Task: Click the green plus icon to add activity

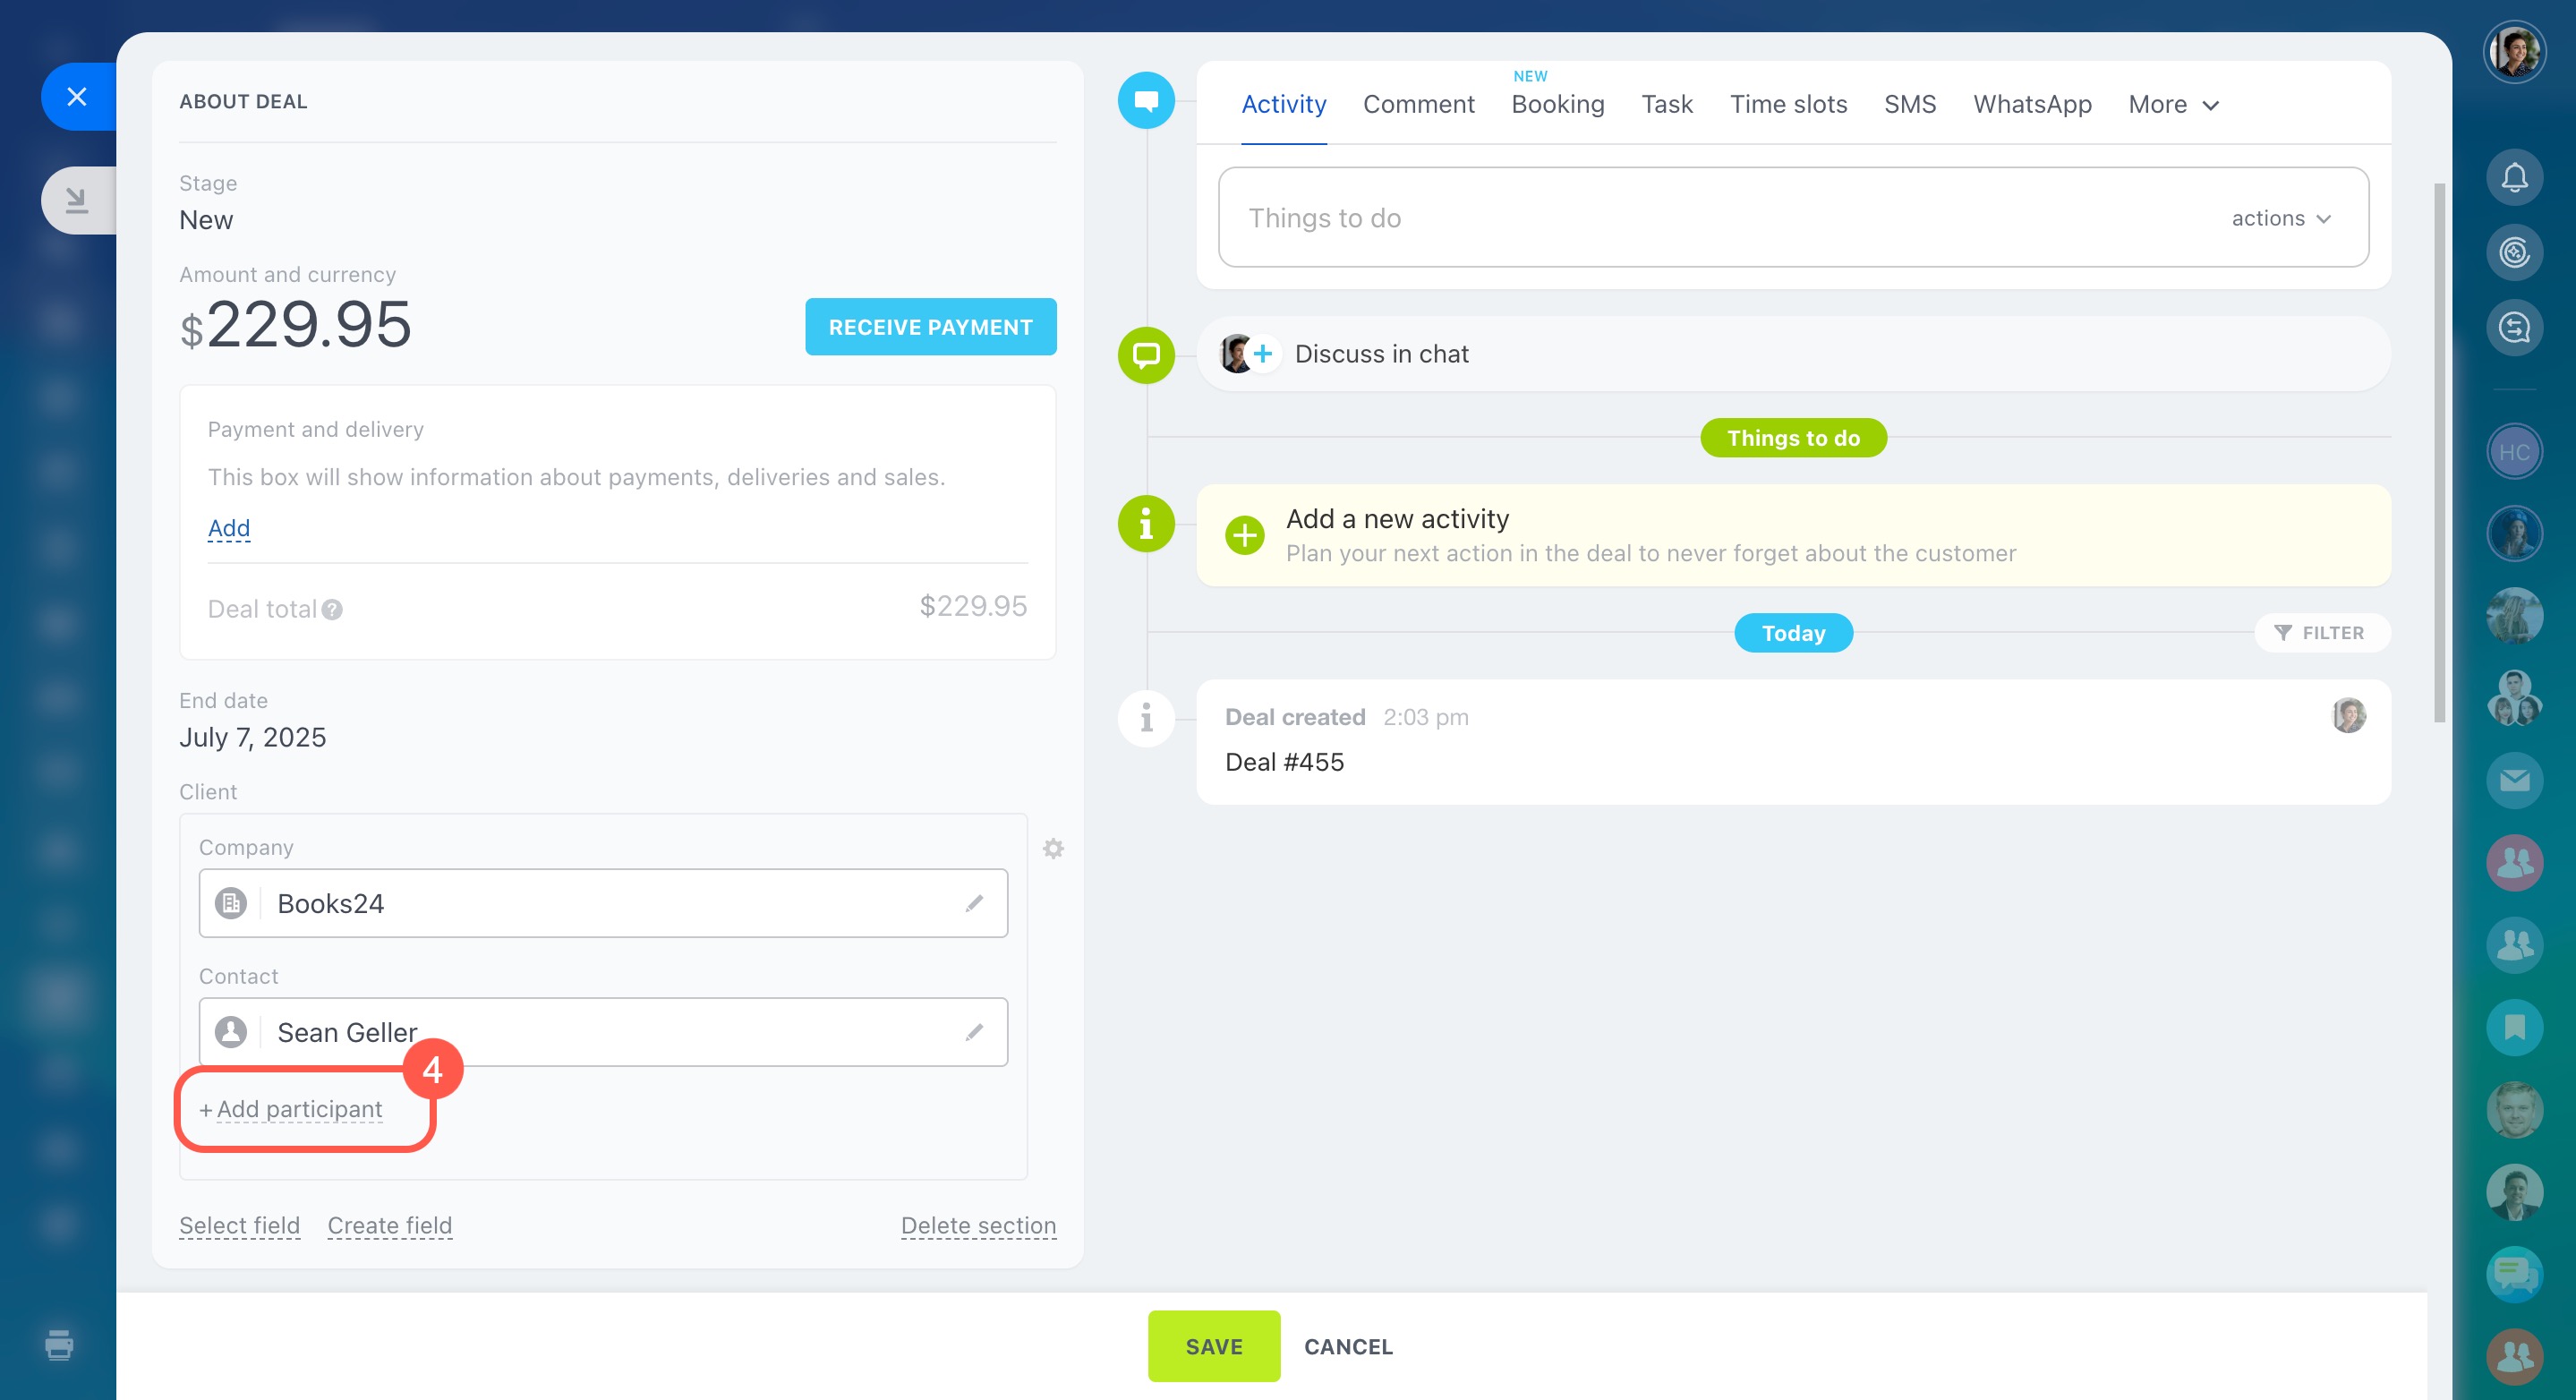Action: (x=1244, y=536)
